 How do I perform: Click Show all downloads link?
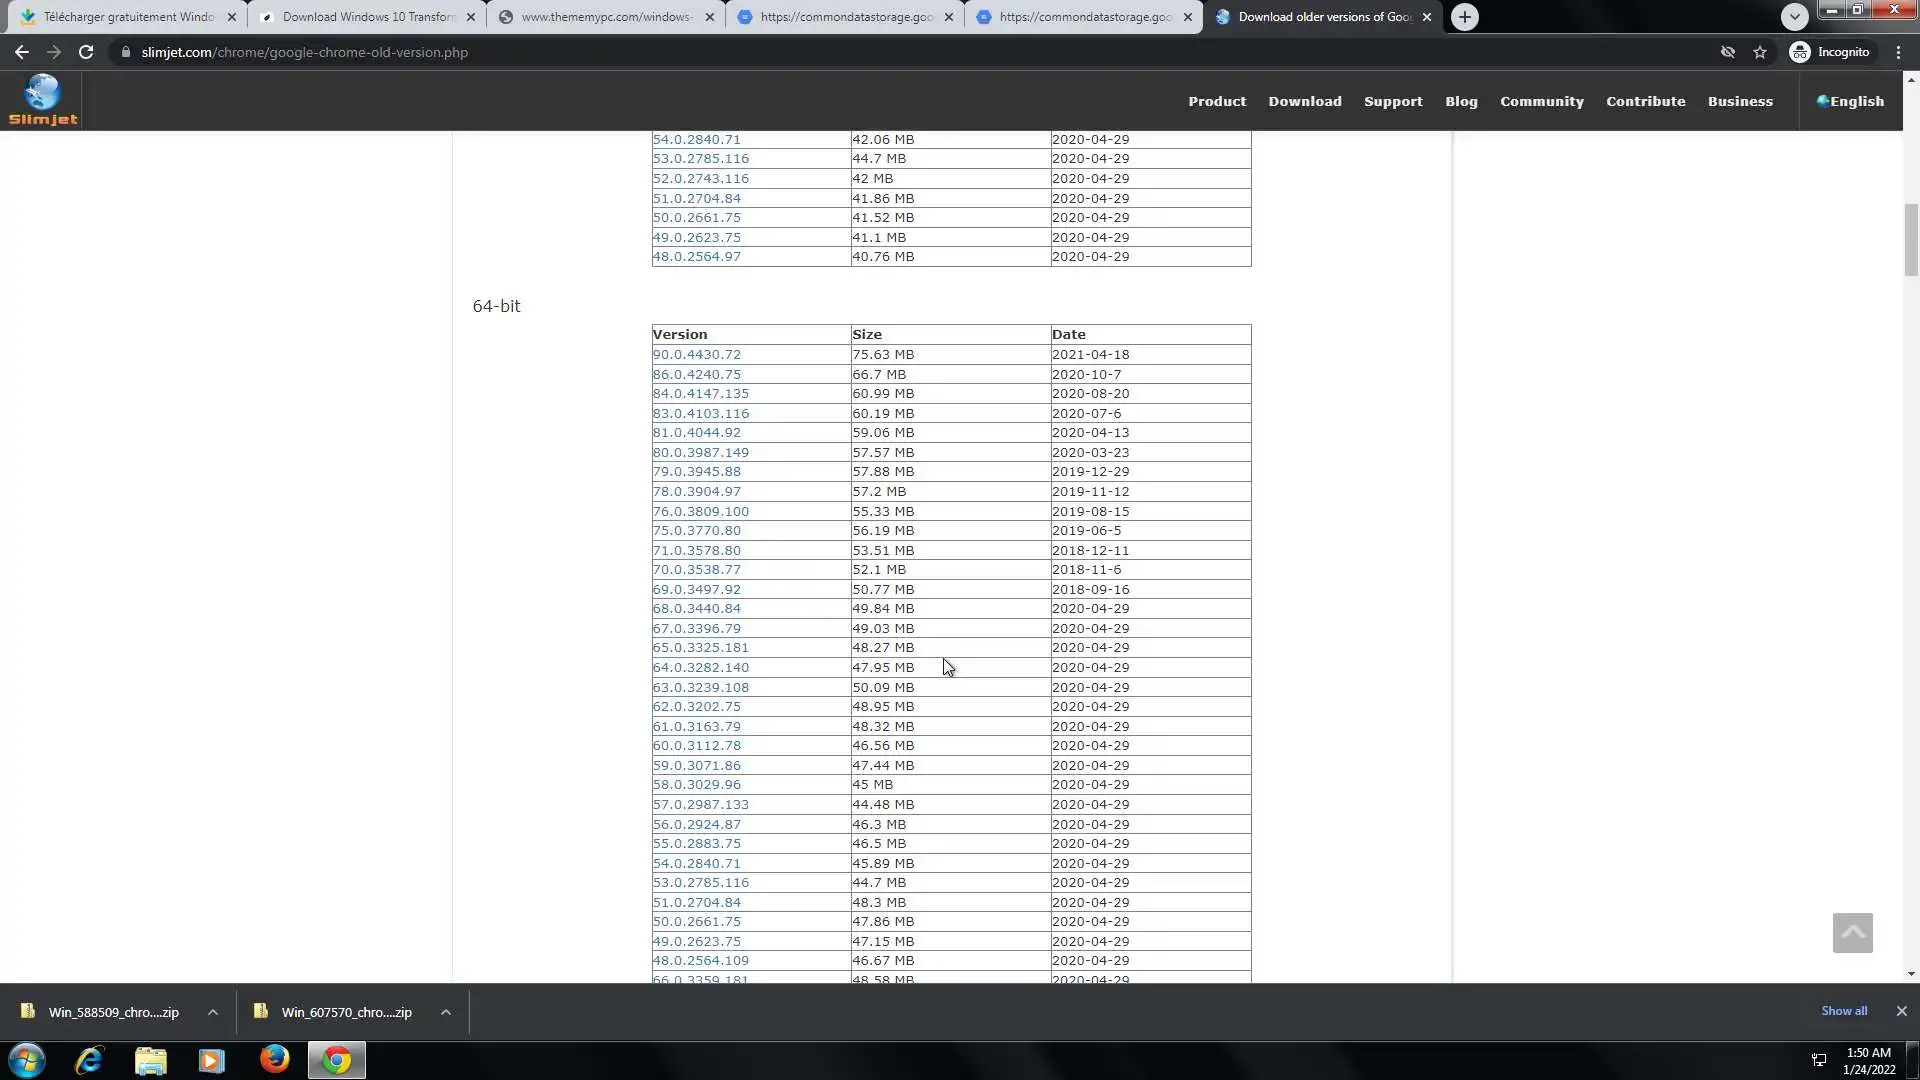(x=1843, y=1011)
